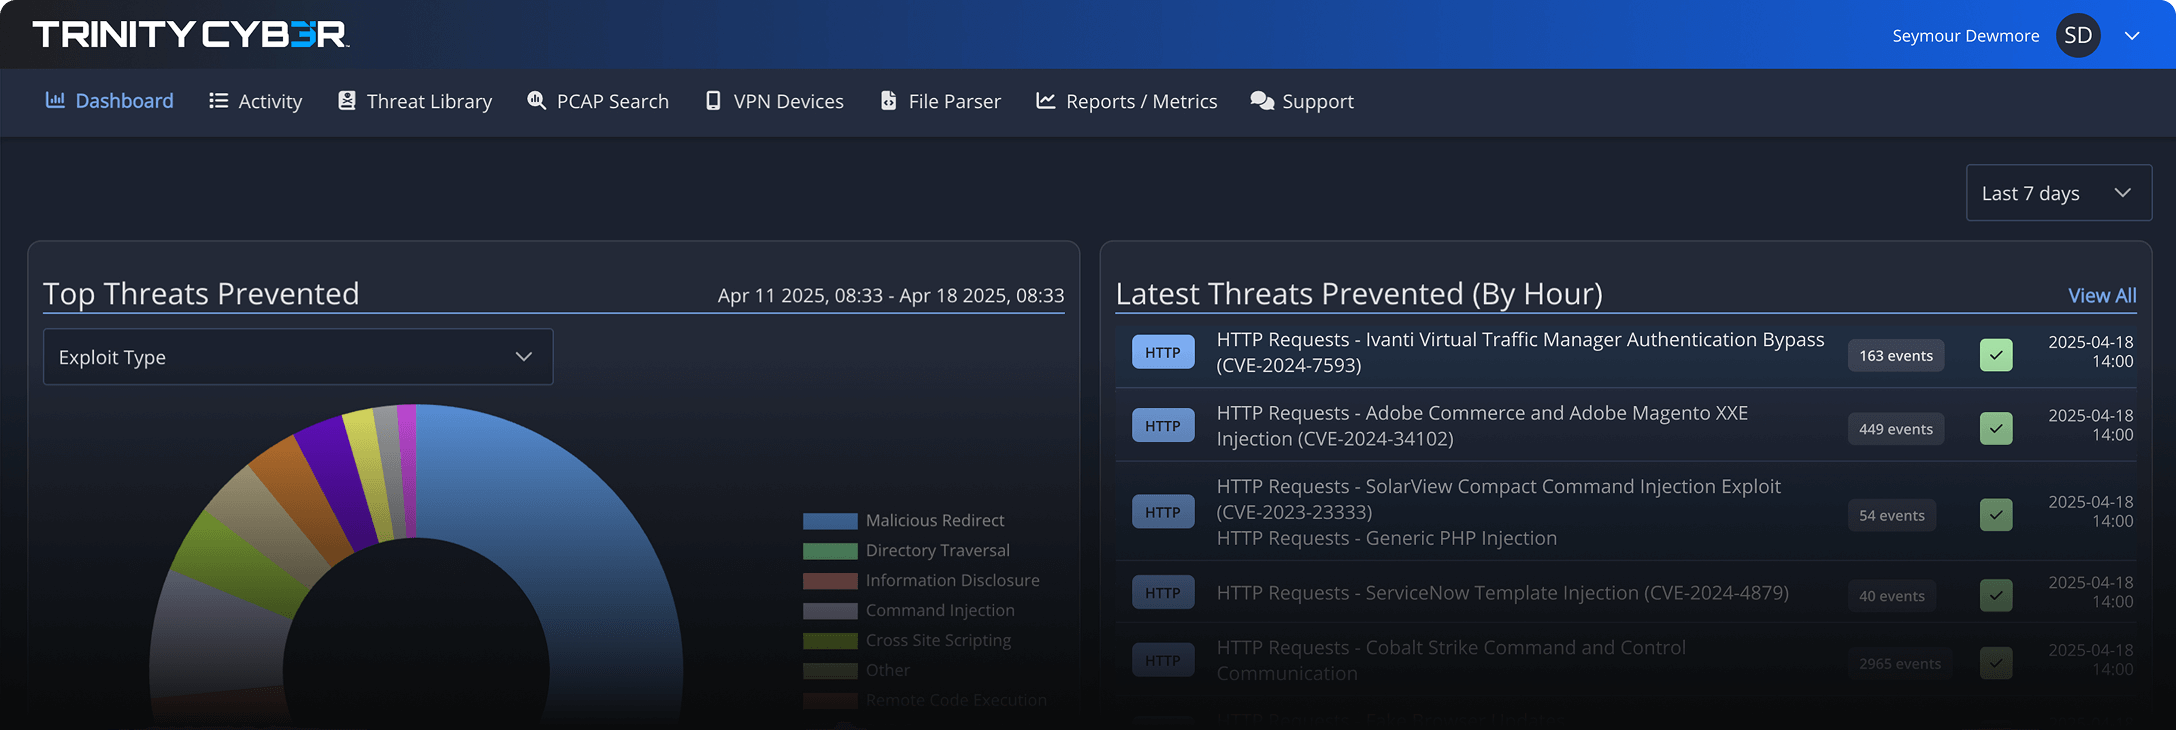
Task: Click the 2965 events badge
Action: tap(1900, 663)
